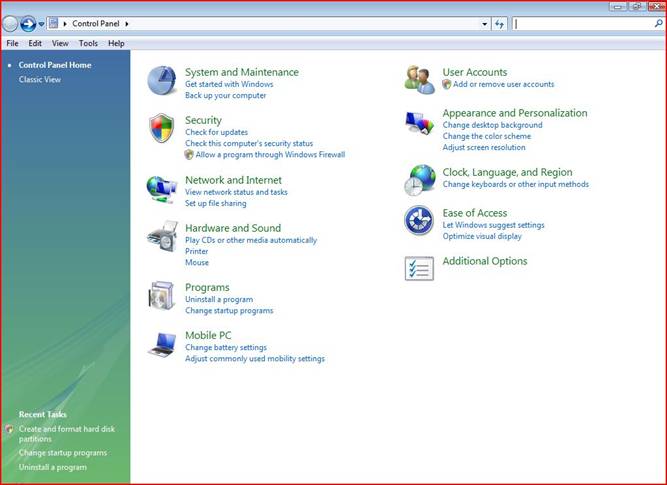The width and height of the screenshot is (667, 485).
Task: Open the View menu
Action: pos(60,44)
